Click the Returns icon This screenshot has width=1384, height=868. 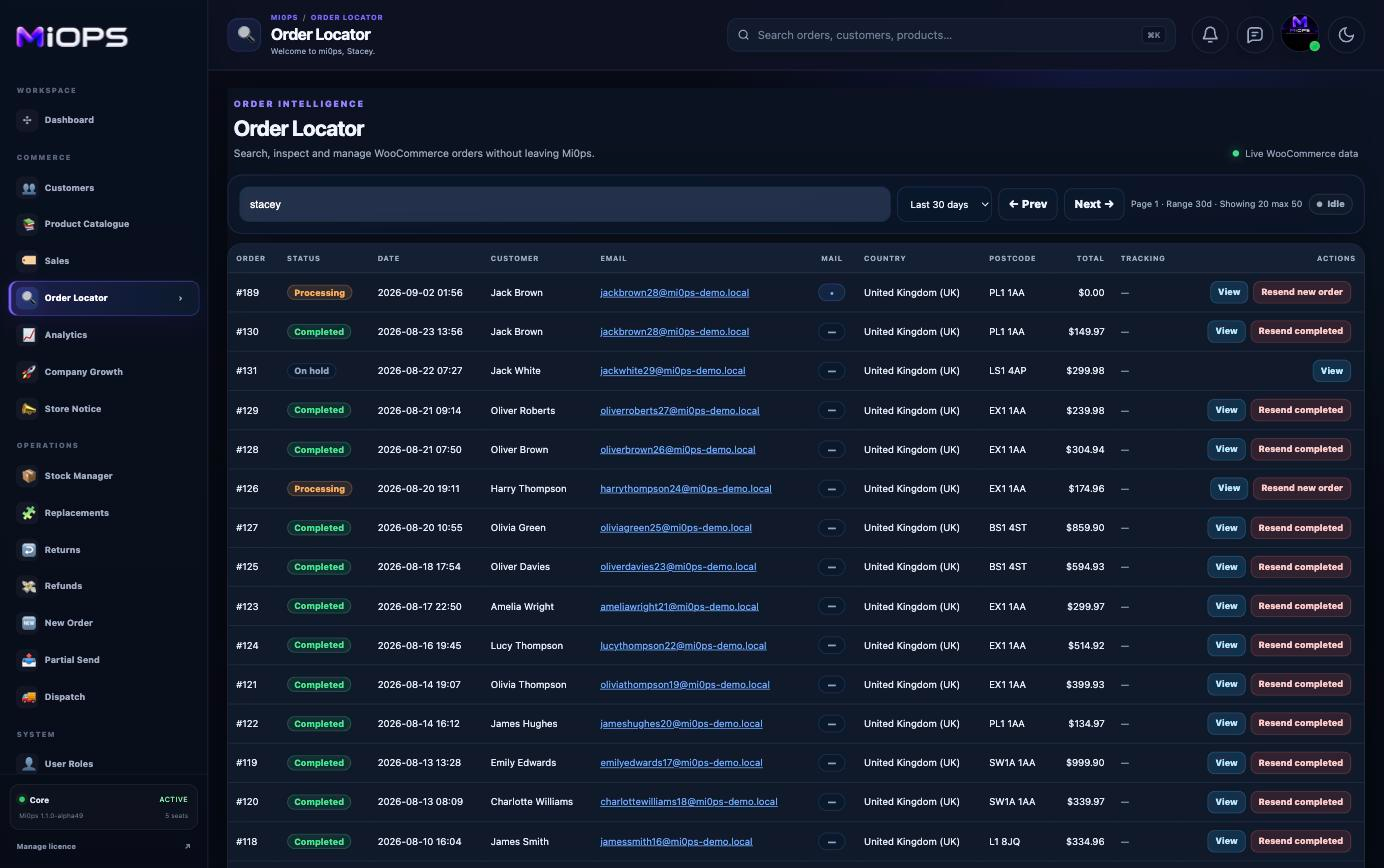coord(28,550)
